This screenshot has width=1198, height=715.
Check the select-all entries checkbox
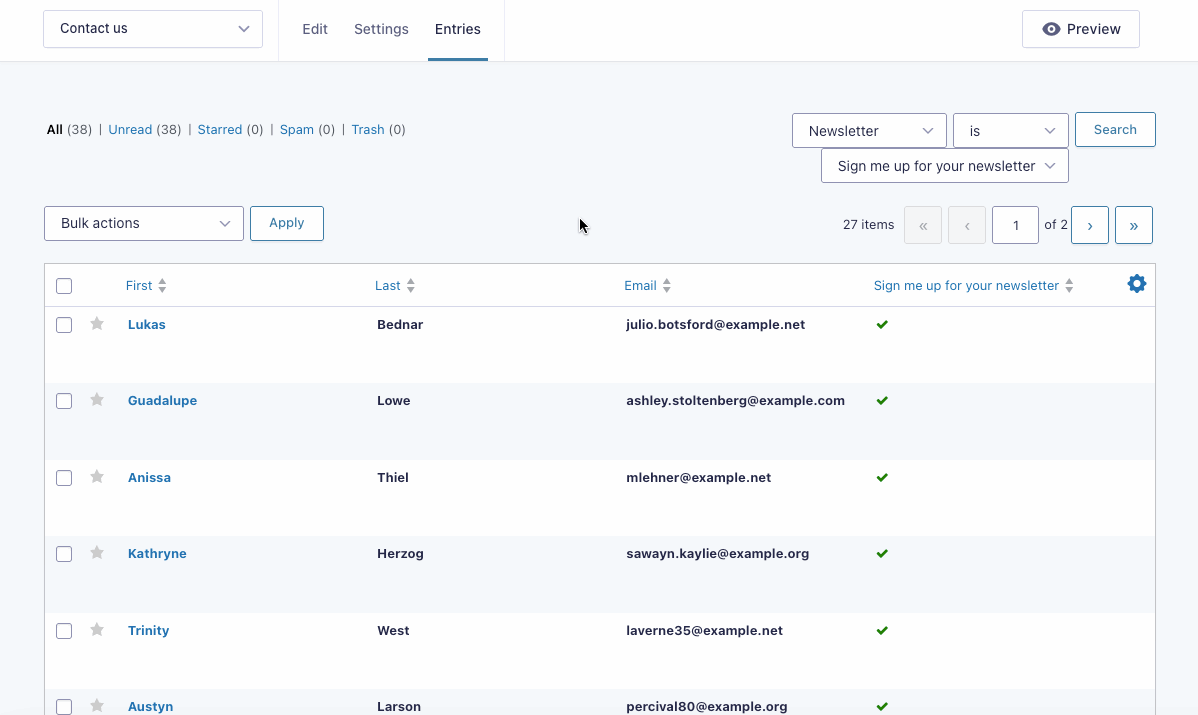63,285
